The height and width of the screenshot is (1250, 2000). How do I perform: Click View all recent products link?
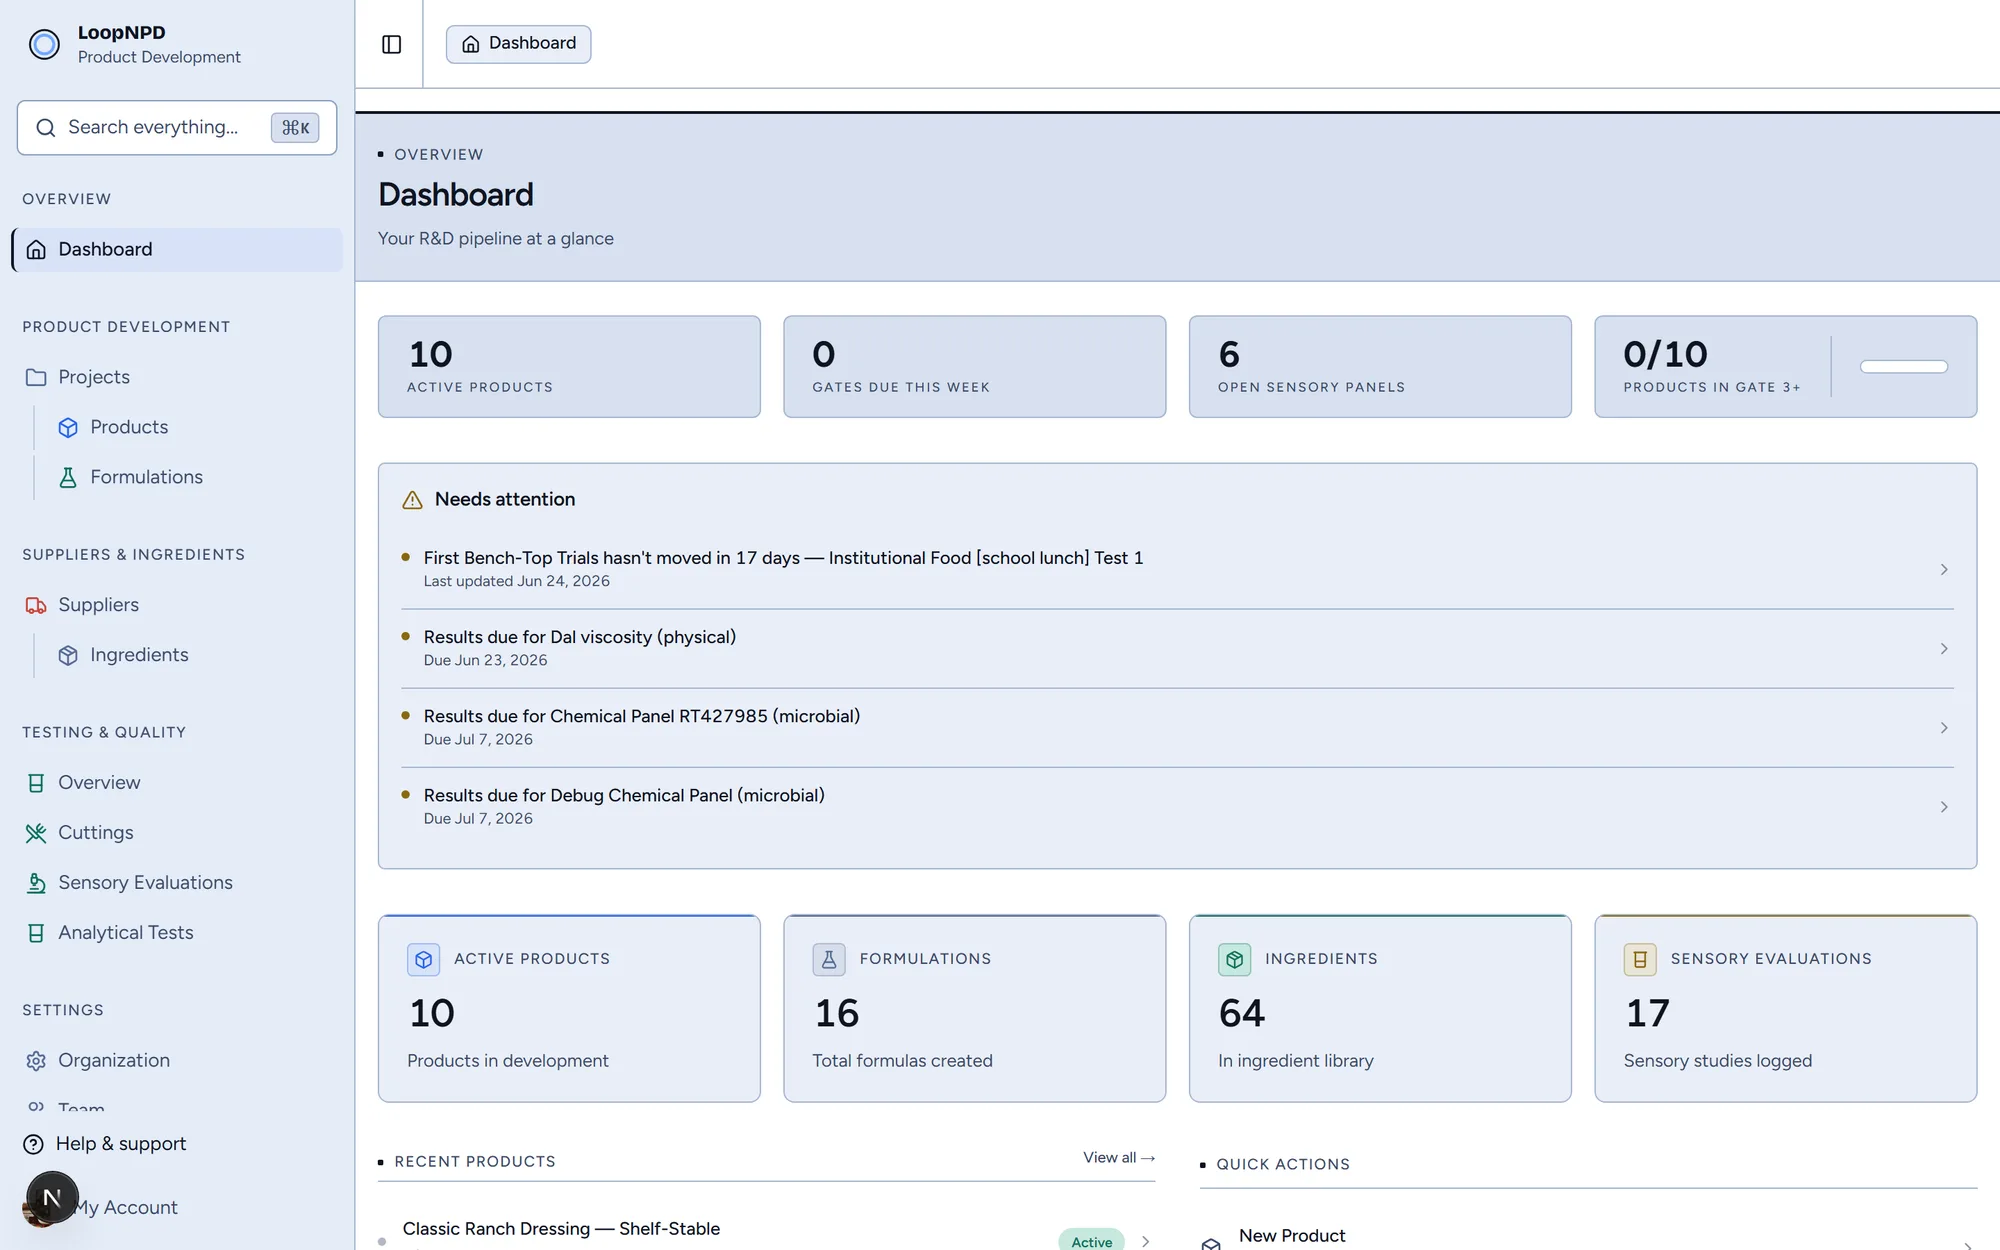tap(1119, 1158)
